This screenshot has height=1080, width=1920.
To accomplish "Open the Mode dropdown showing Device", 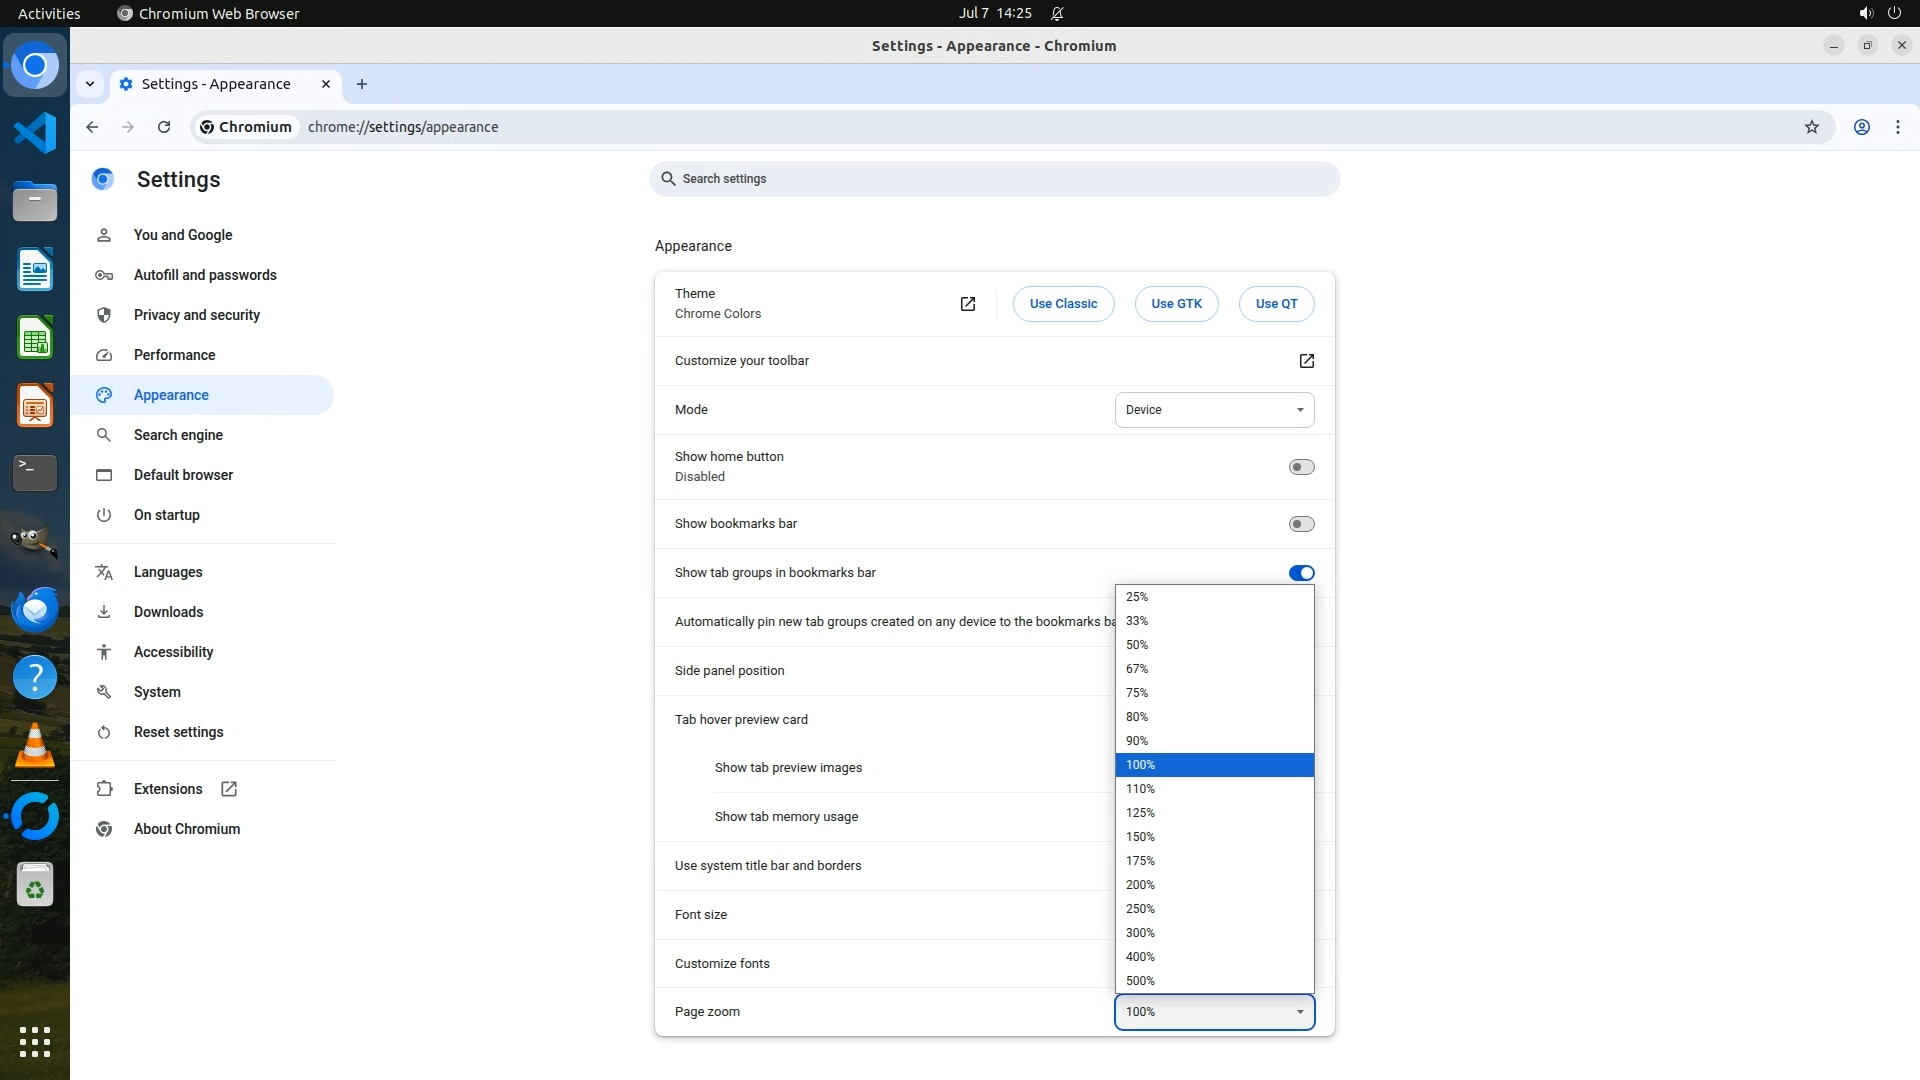I will tap(1214, 410).
